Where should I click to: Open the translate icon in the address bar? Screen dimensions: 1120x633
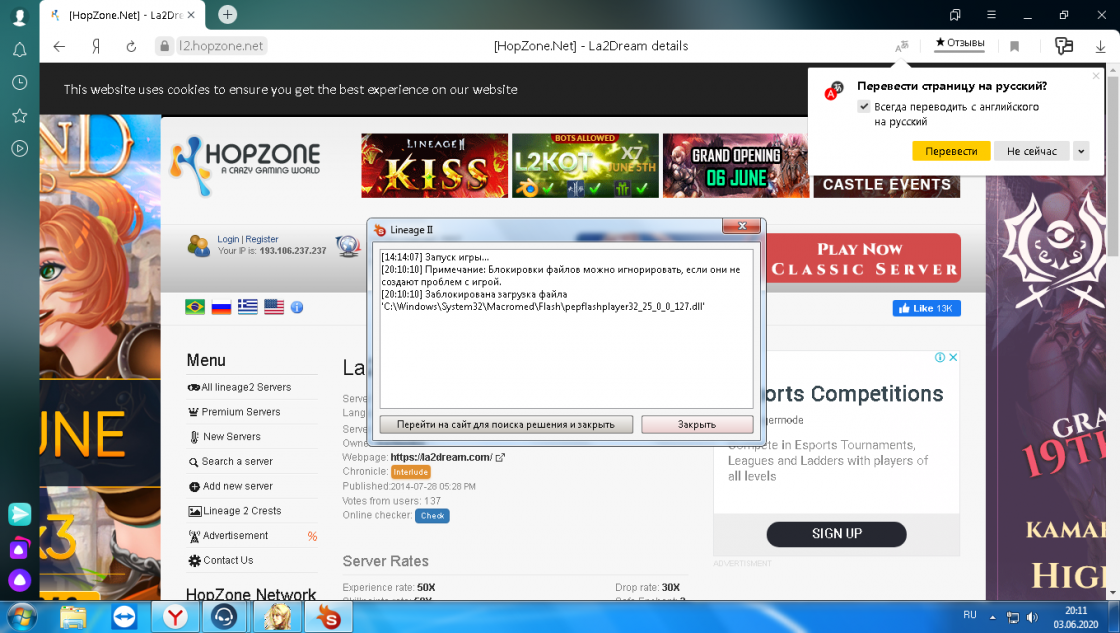pyautogui.click(x=902, y=46)
